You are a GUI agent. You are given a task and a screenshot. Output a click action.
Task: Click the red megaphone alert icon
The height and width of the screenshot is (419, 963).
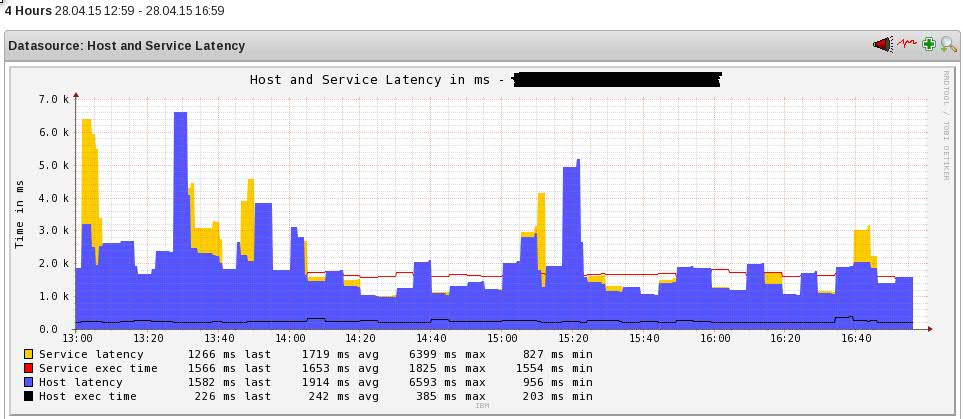point(881,45)
